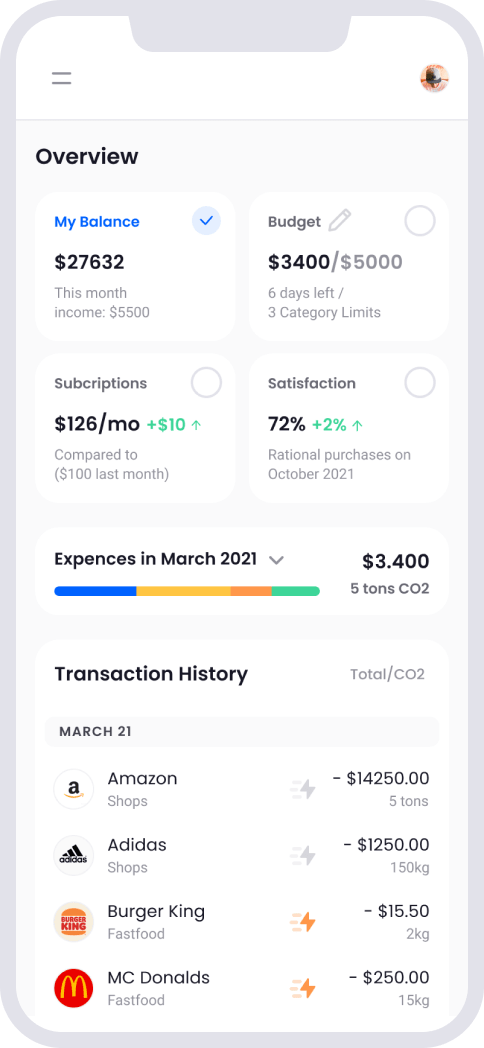
Task: Expand the Expences in March 2021 dropdown
Action: 276,560
